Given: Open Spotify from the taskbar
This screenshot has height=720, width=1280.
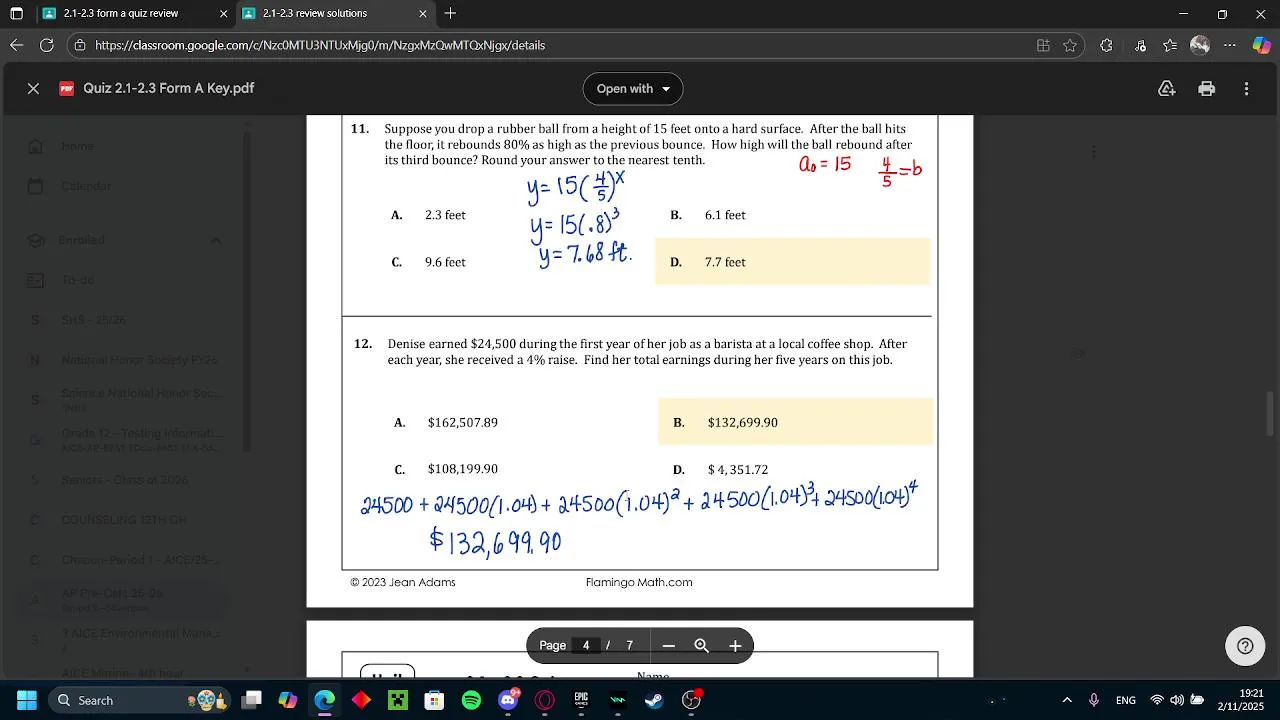Looking at the screenshot, I should [x=471, y=700].
